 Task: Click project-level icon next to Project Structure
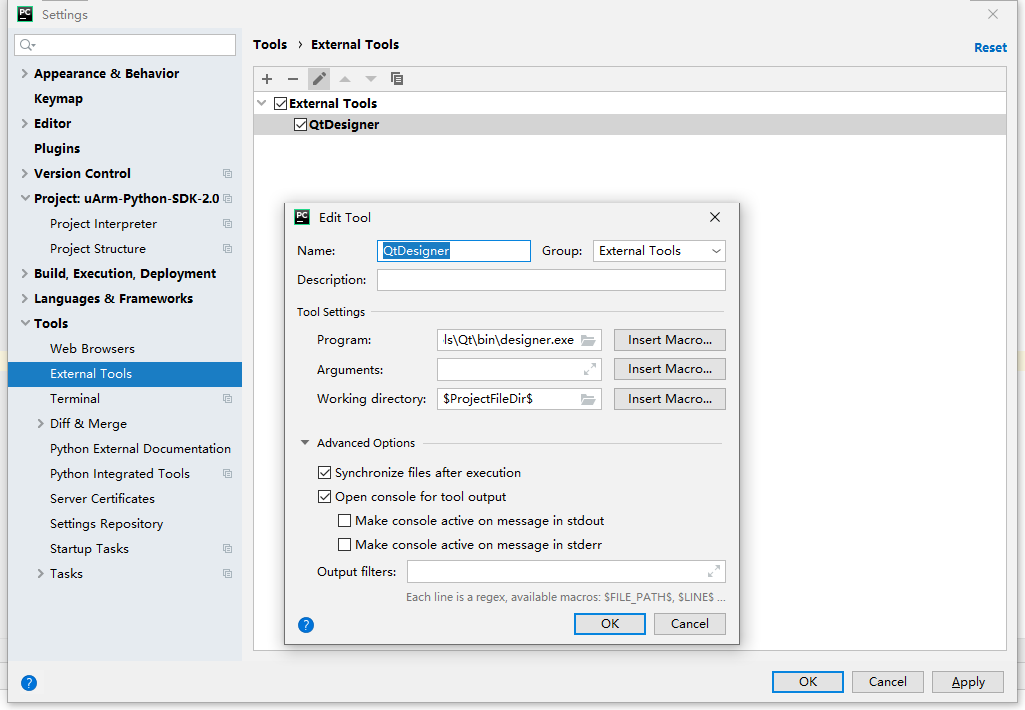click(x=227, y=248)
